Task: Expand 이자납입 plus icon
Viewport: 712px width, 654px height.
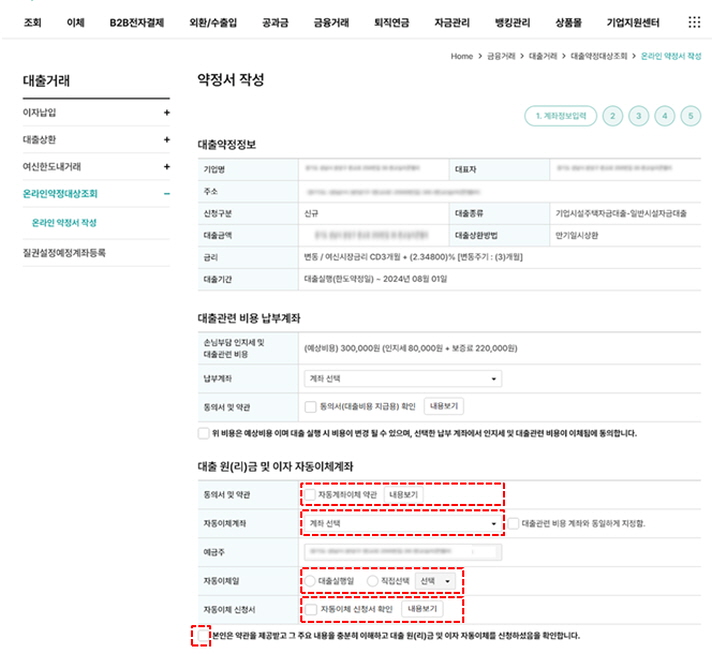Action: coord(167,113)
